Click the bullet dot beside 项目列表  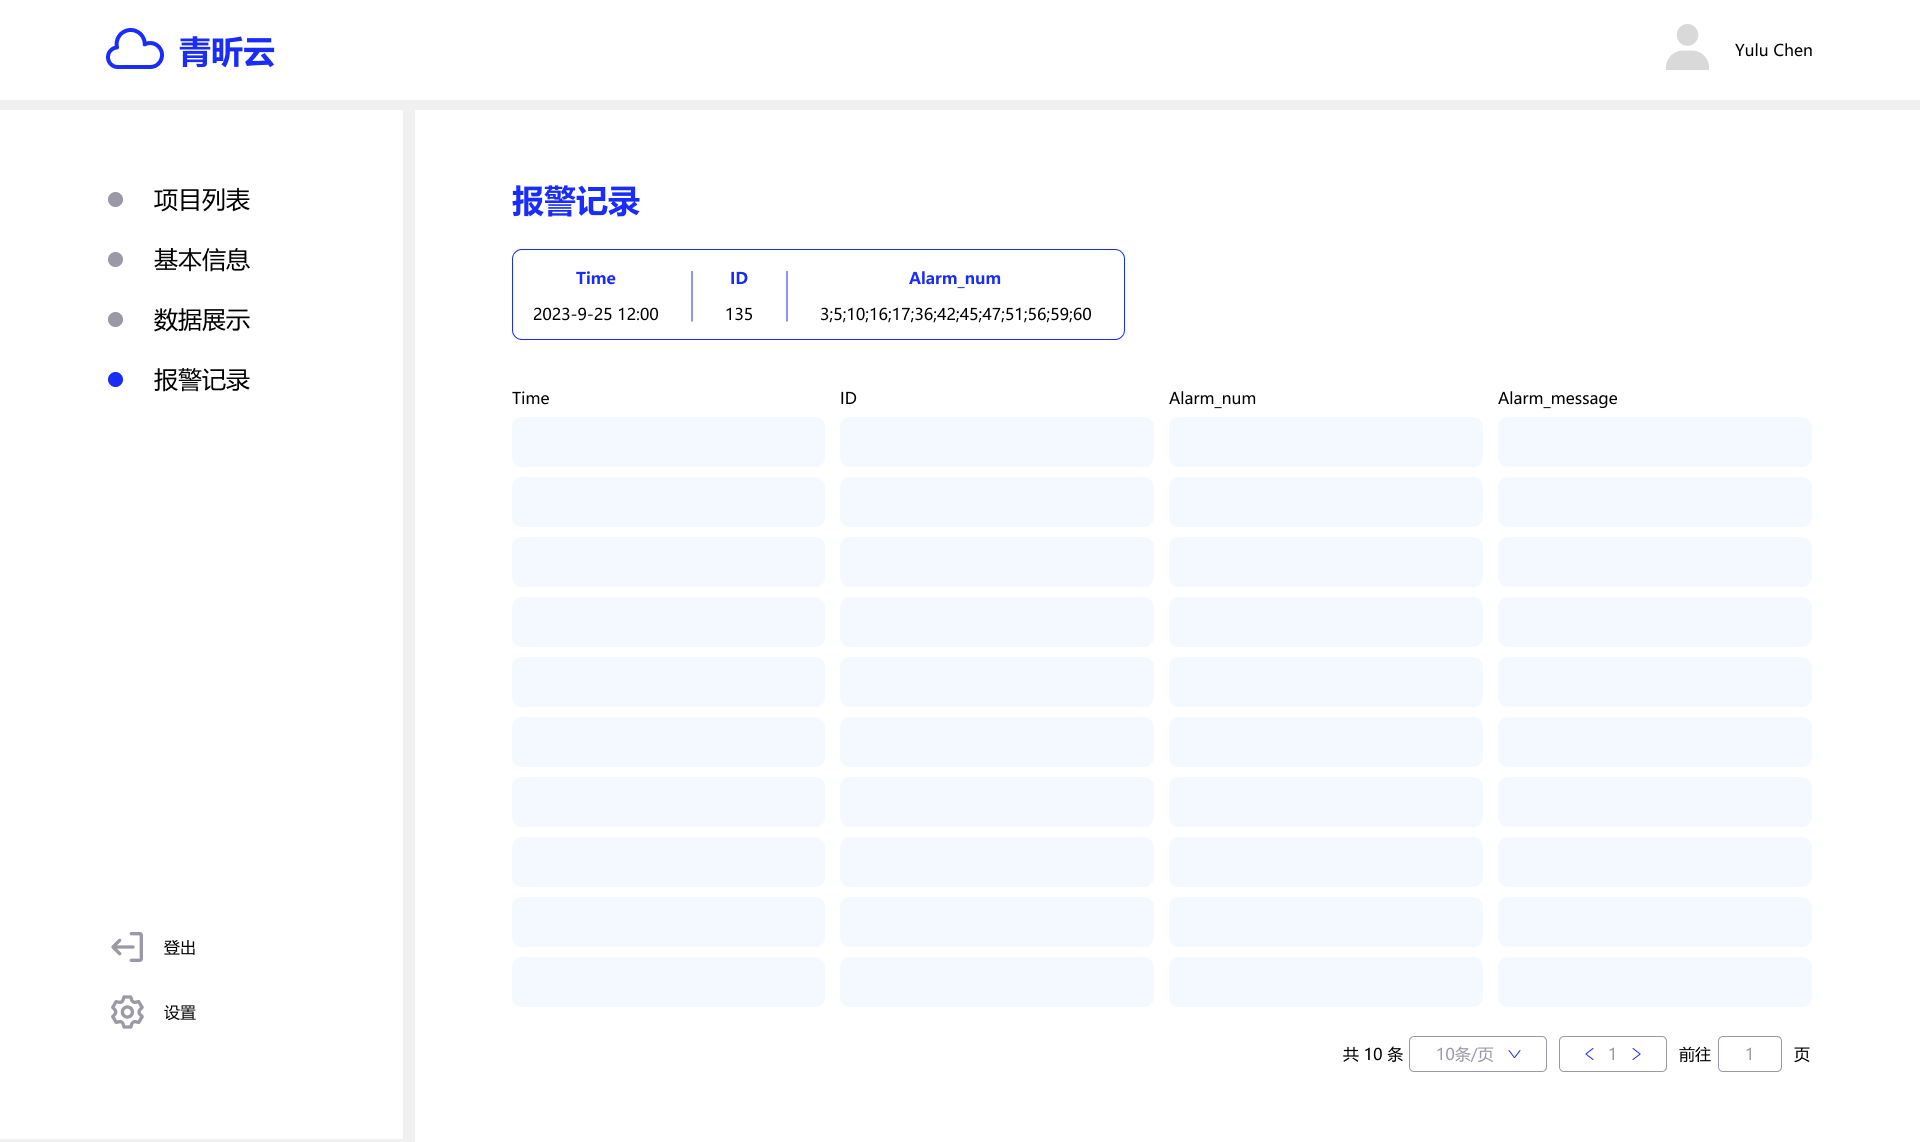[115, 200]
